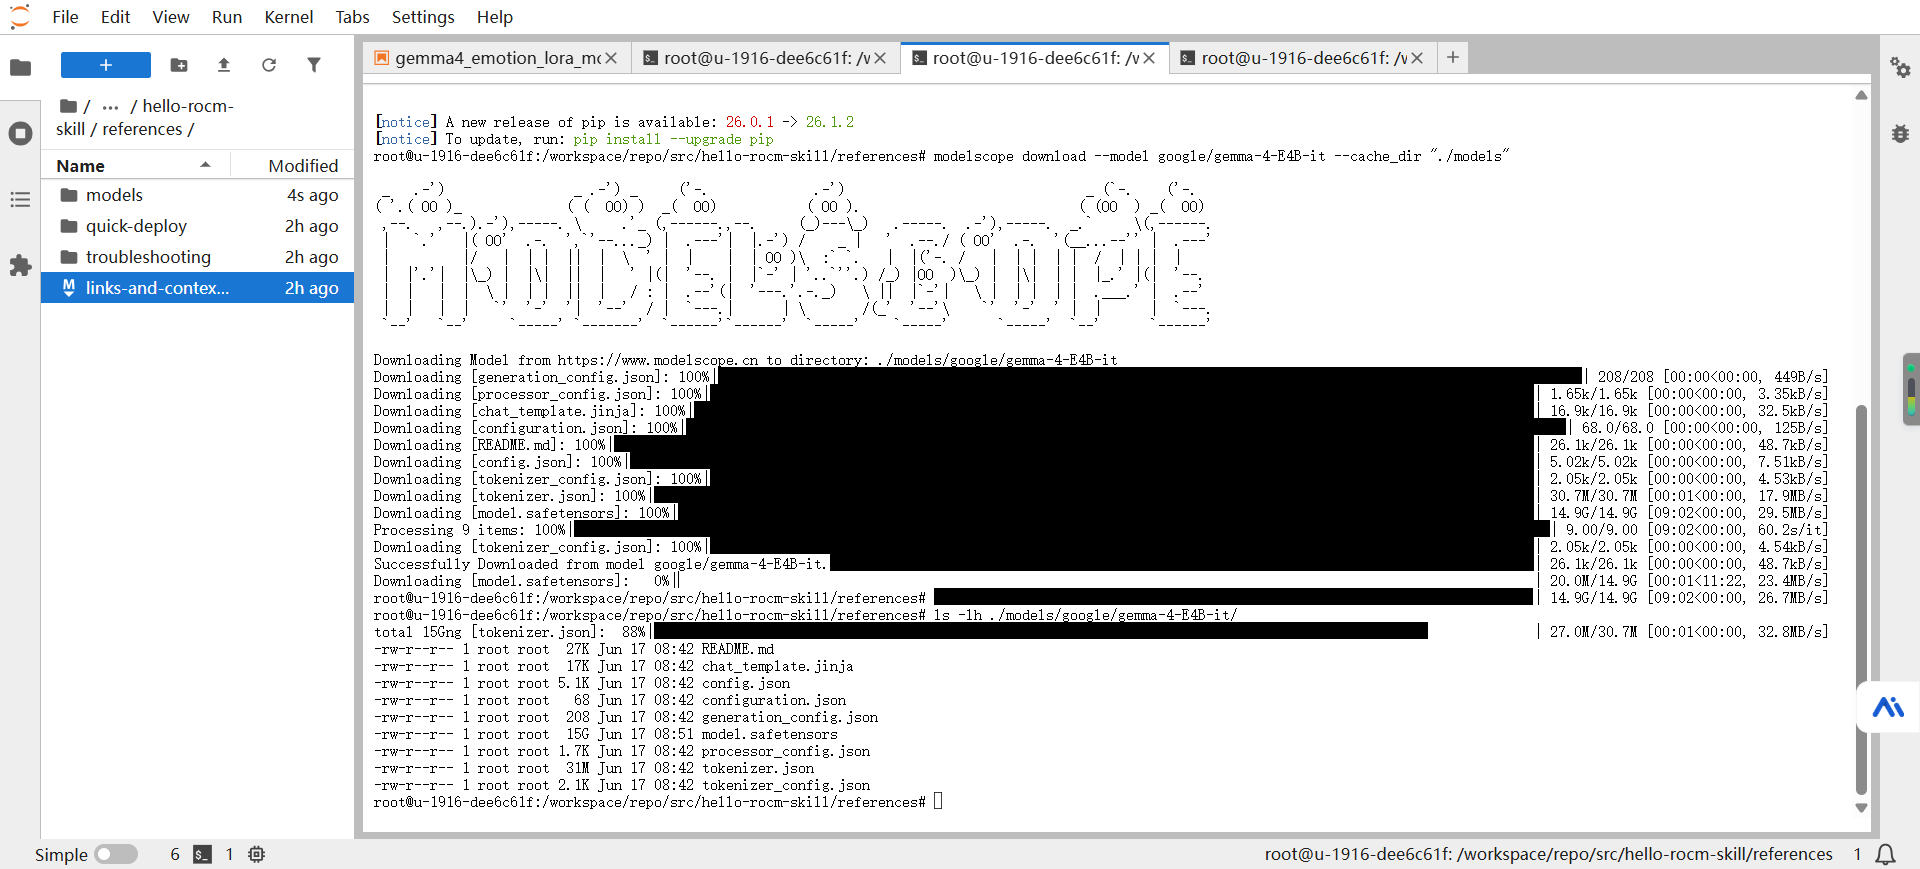Open the File Browser sidebar icon
The image size is (1920, 869).
tap(20, 67)
